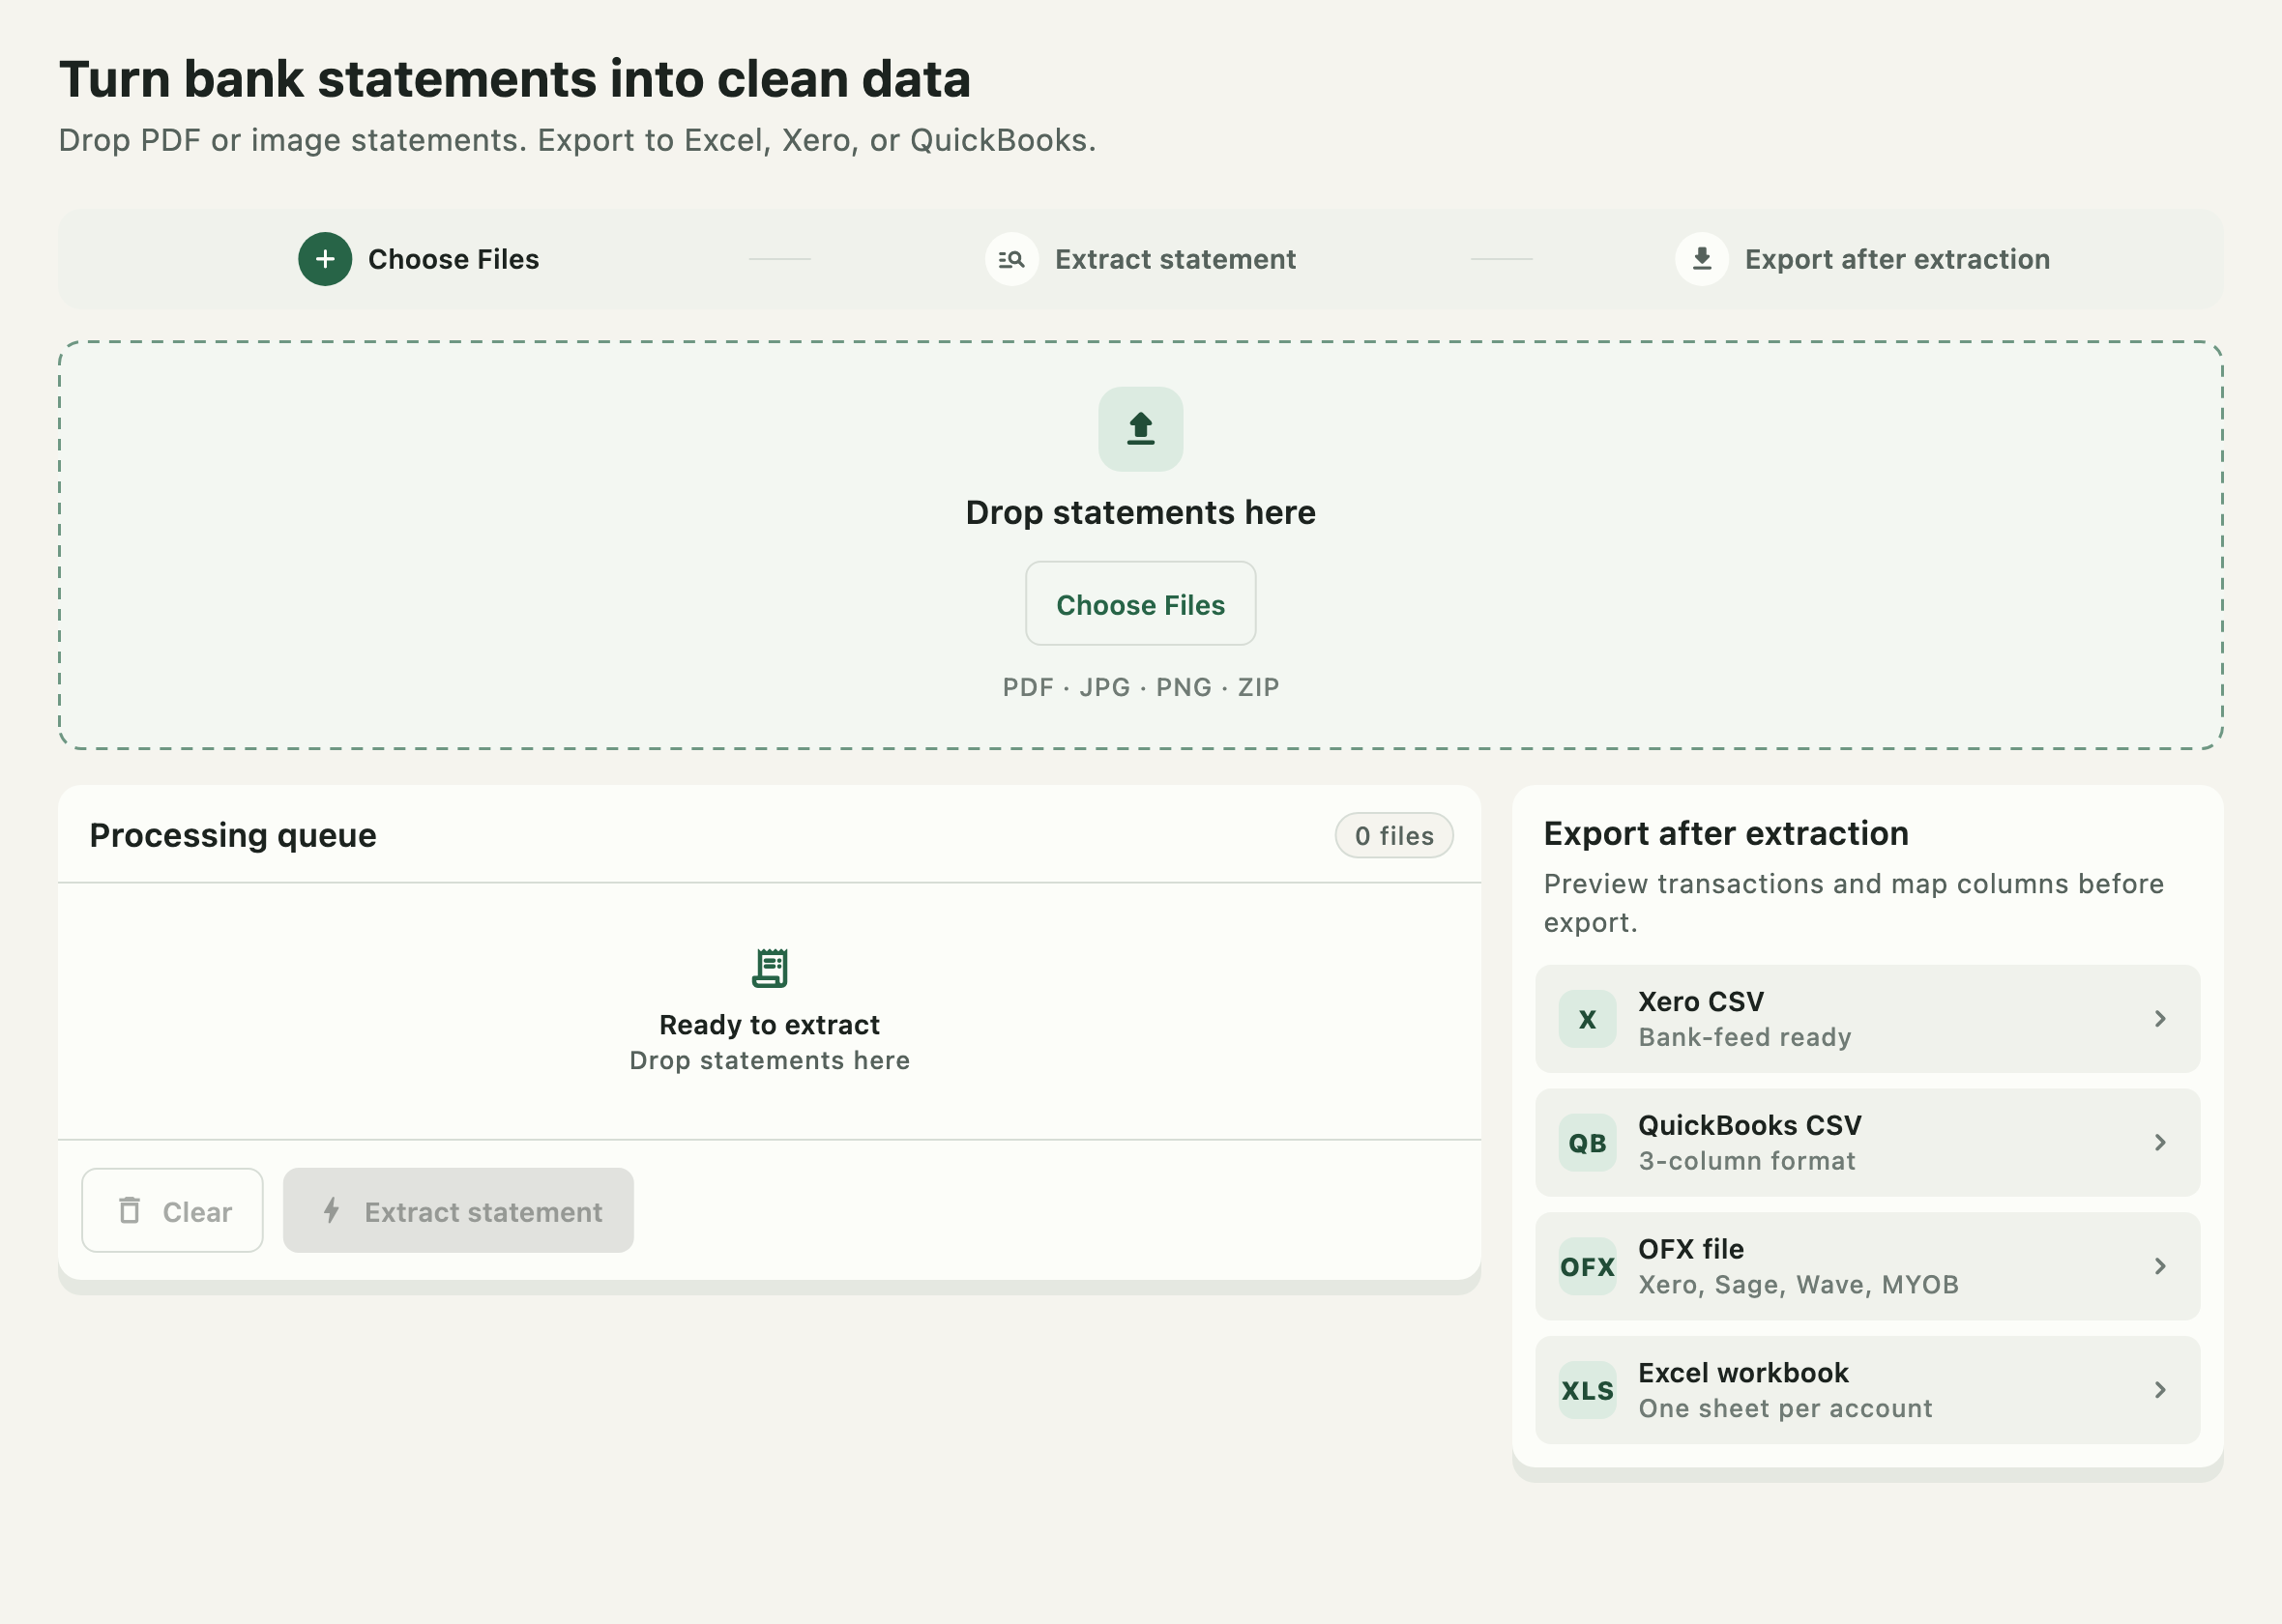Click the Ready to extract label
Image resolution: width=2282 pixels, height=1624 pixels.
[770, 1026]
